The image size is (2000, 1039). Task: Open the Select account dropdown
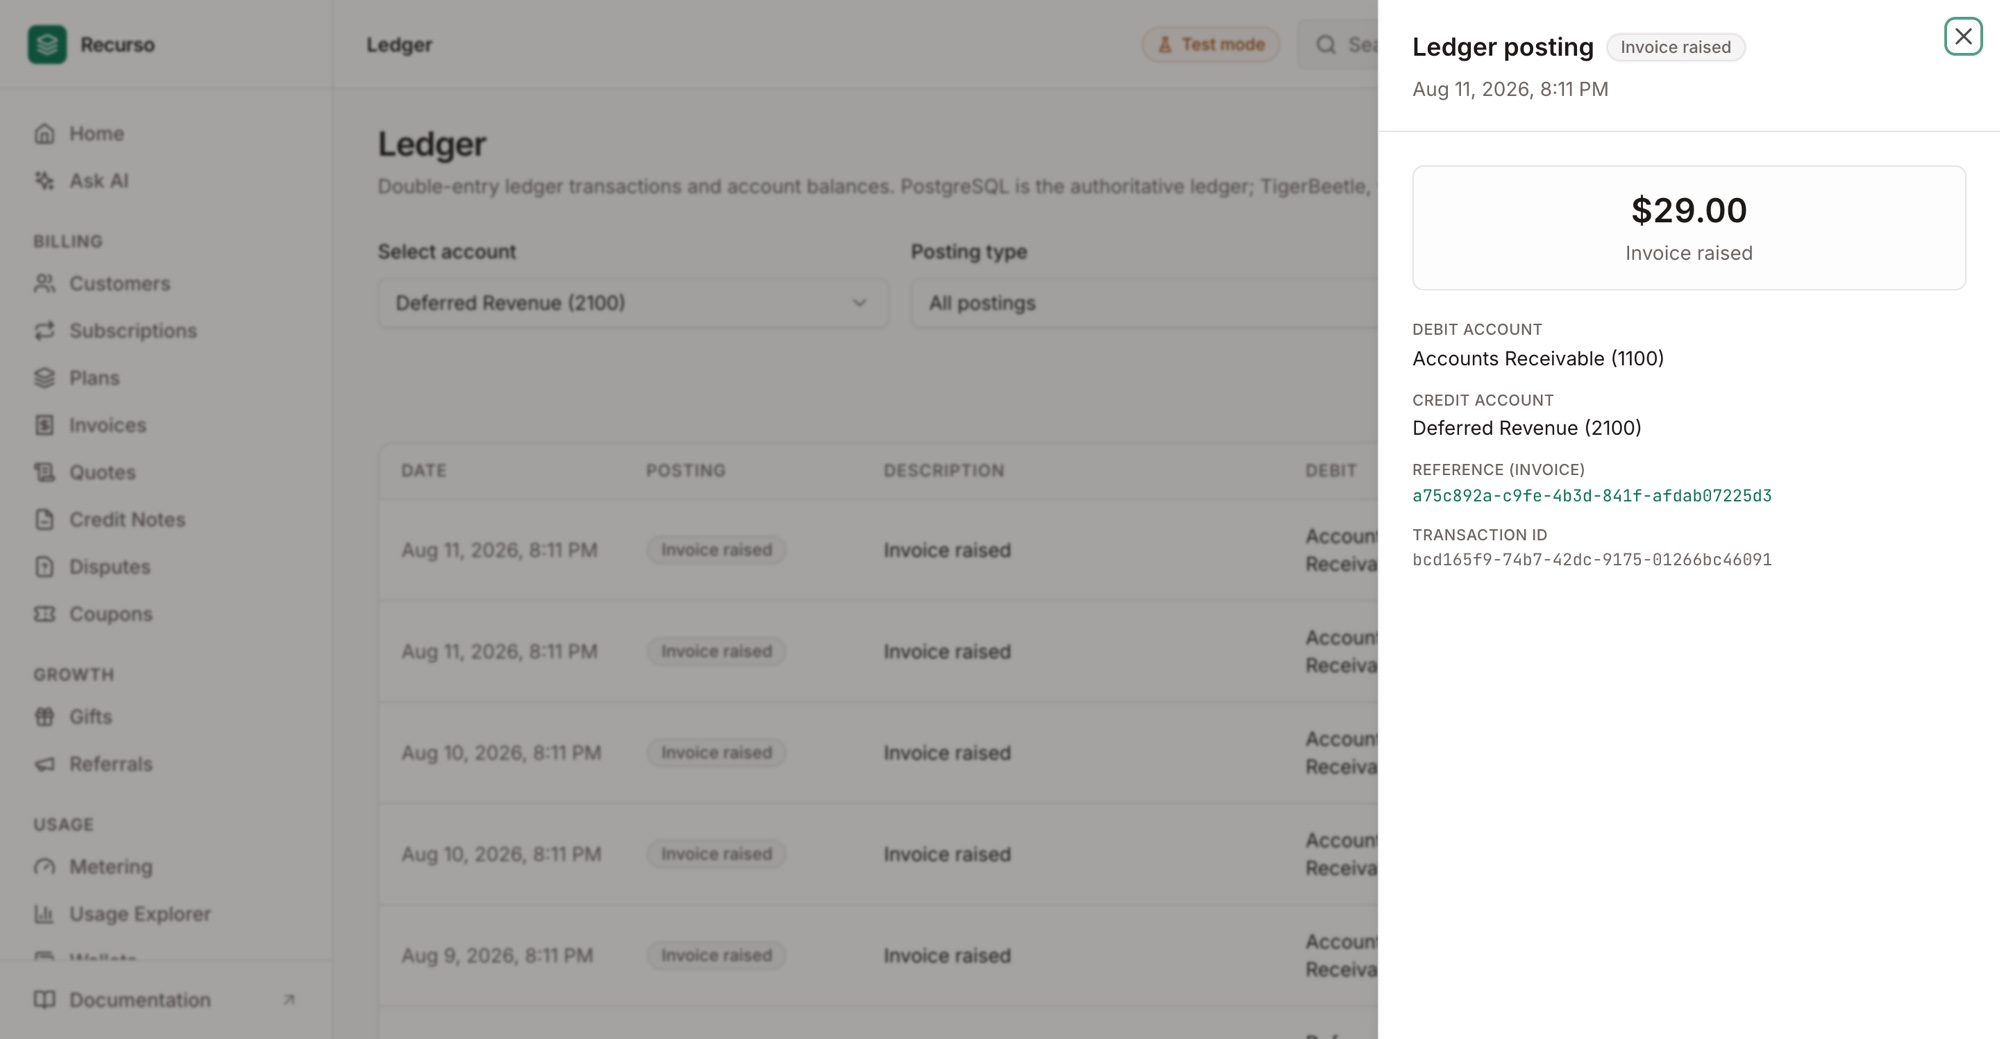633,303
